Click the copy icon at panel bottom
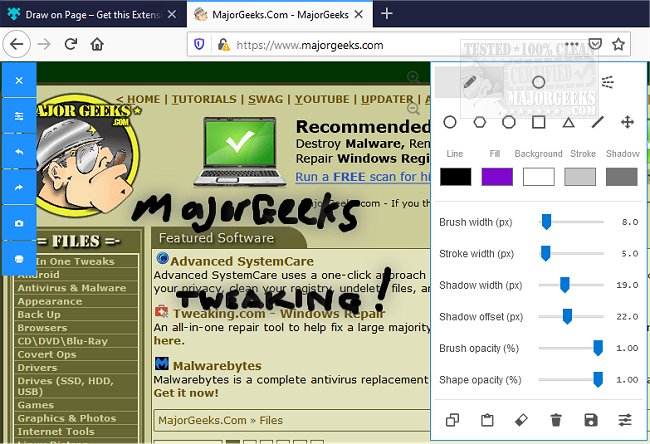 452,420
